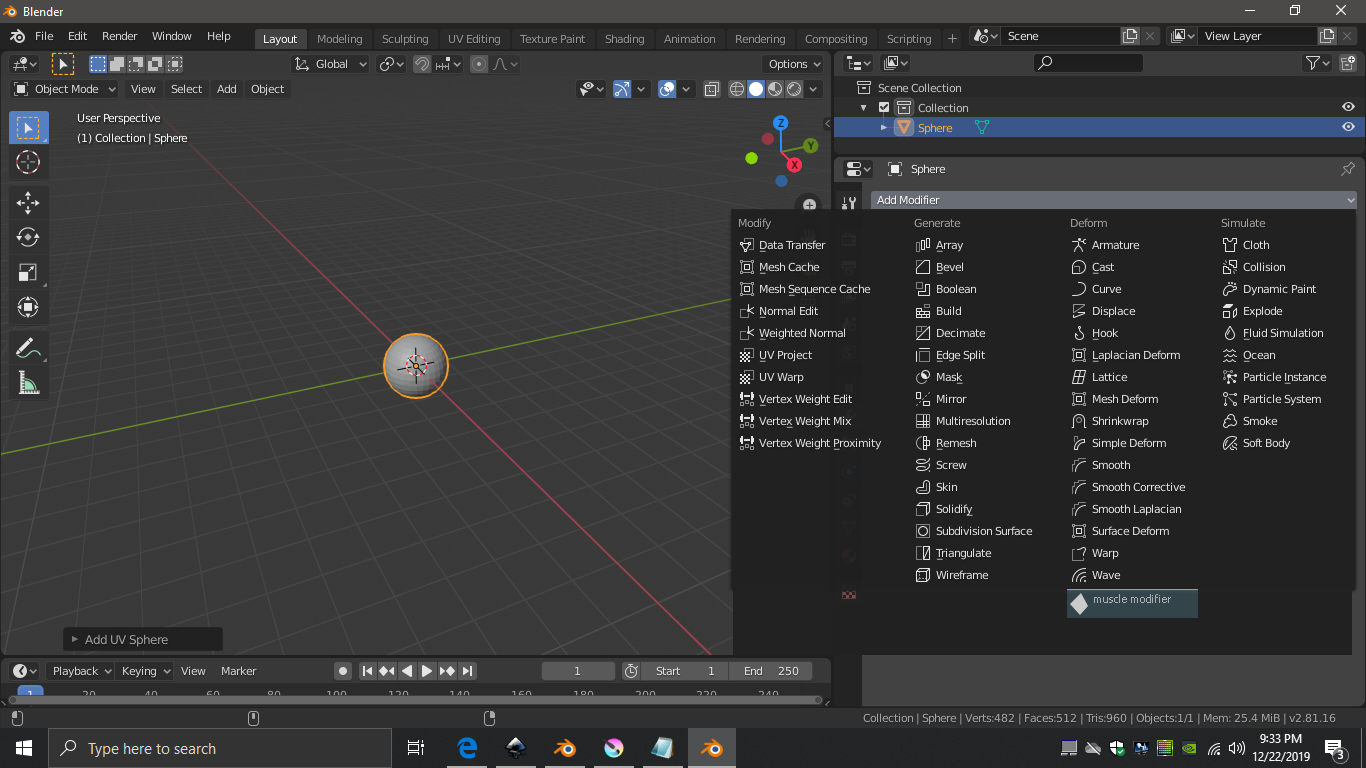The height and width of the screenshot is (768, 1366).
Task: Activate the Scale tool
Action: 28,272
